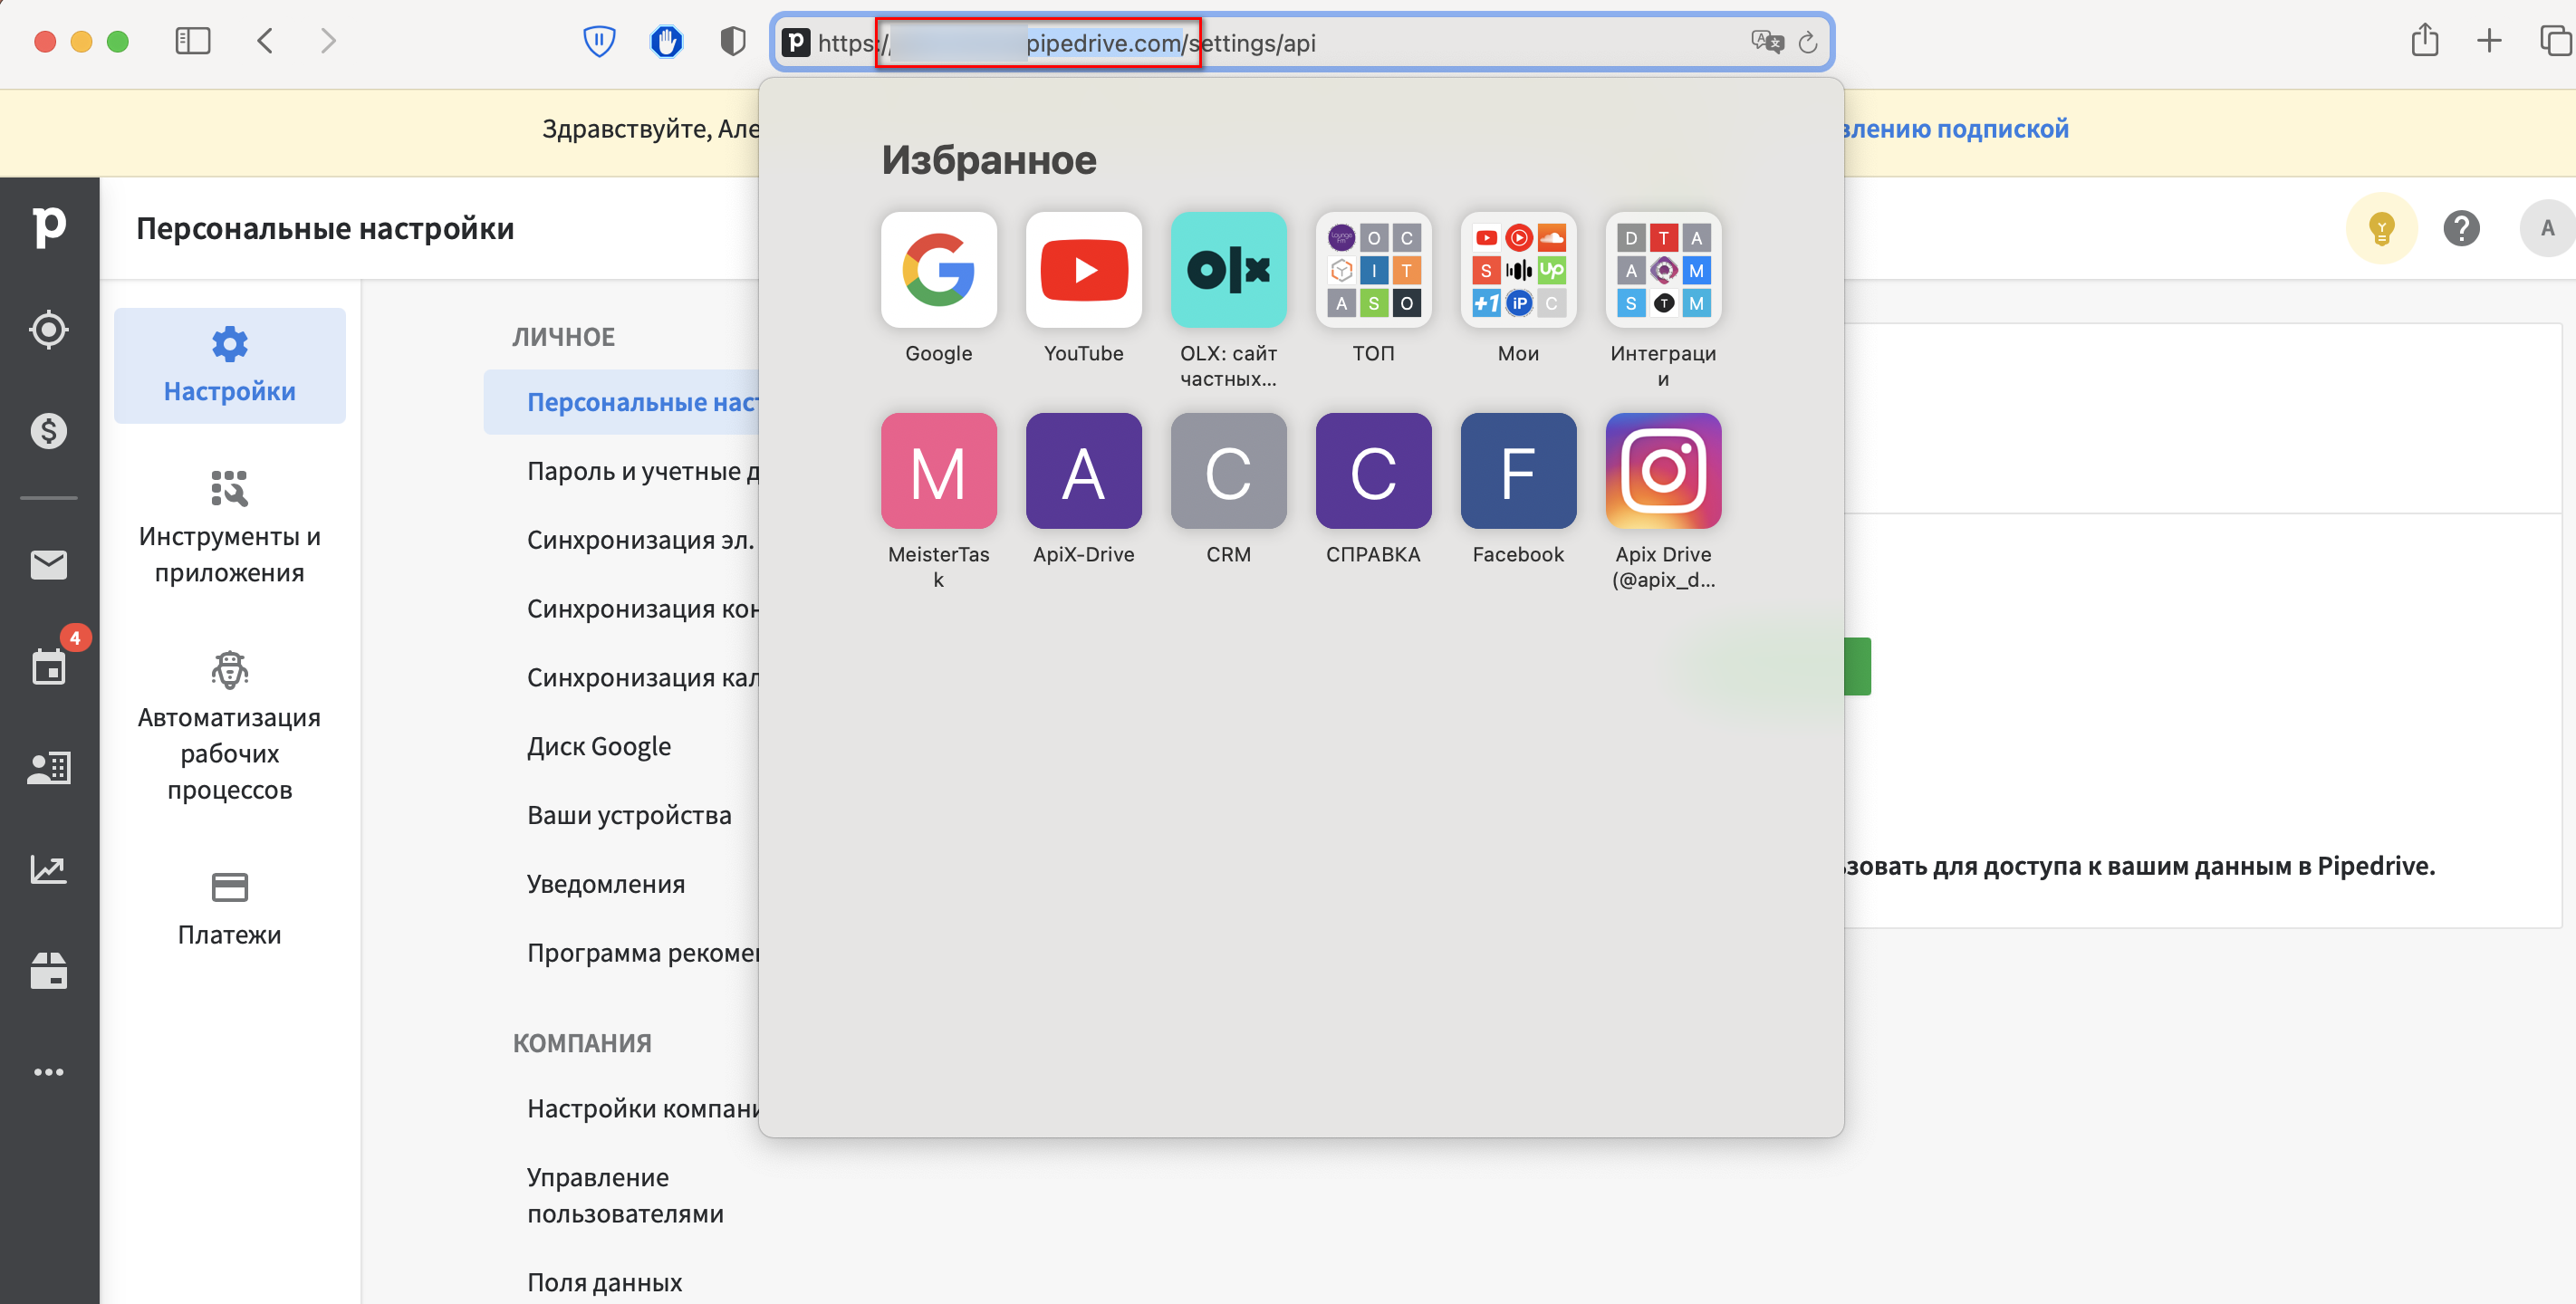Open Синхронизация календаря item
The image size is (2576, 1304).
click(643, 678)
